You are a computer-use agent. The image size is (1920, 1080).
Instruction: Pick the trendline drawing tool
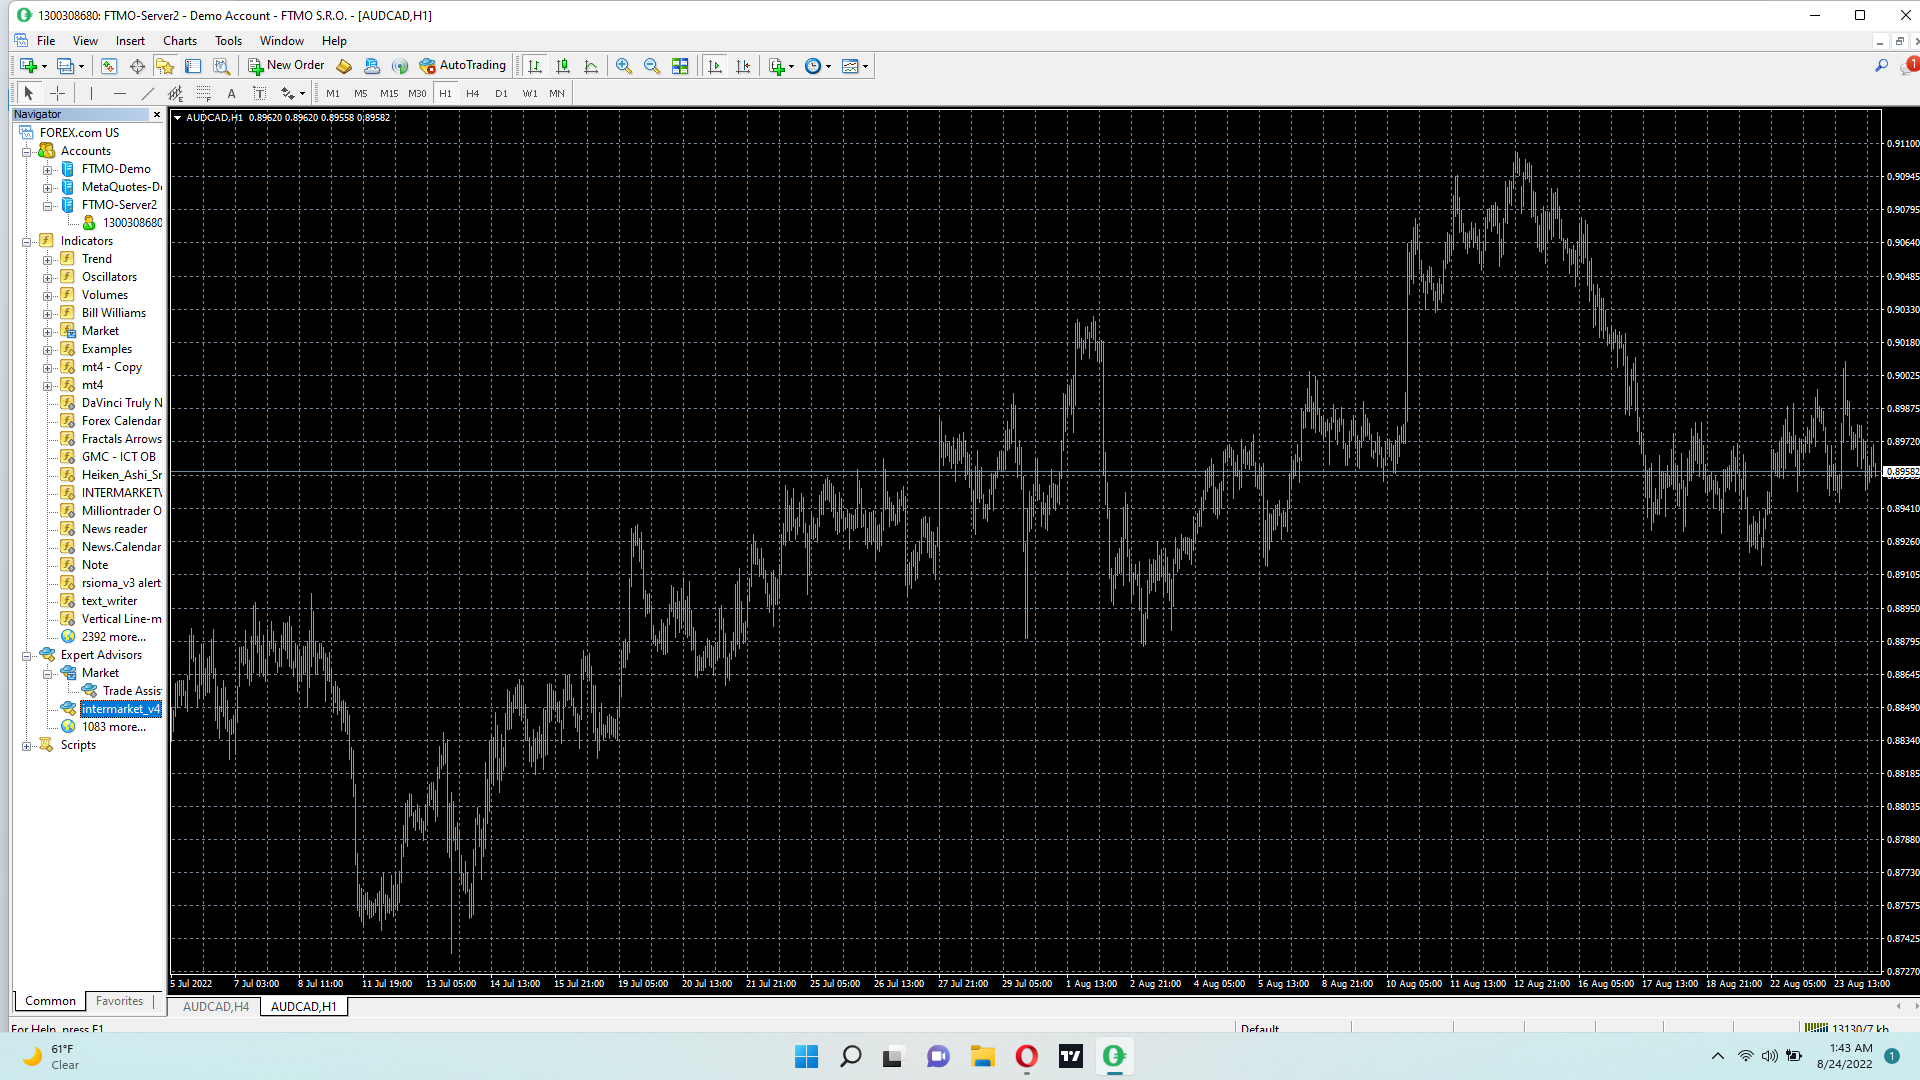(148, 93)
